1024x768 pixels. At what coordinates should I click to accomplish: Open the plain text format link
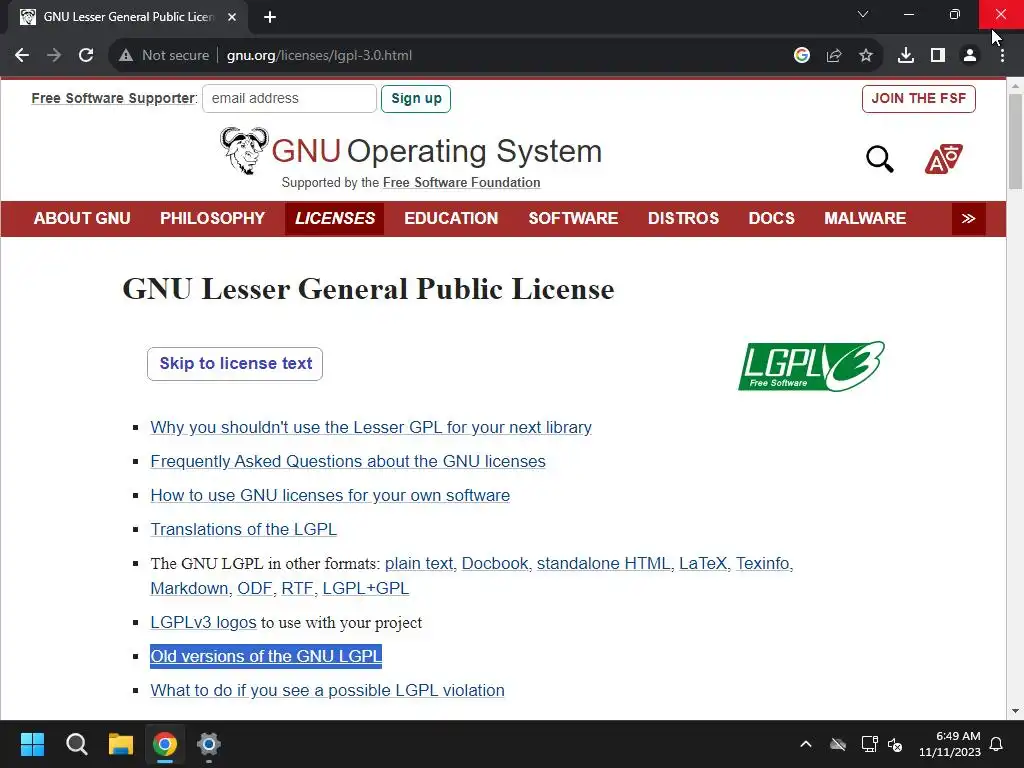pyautogui.click(x=419, y=563)
